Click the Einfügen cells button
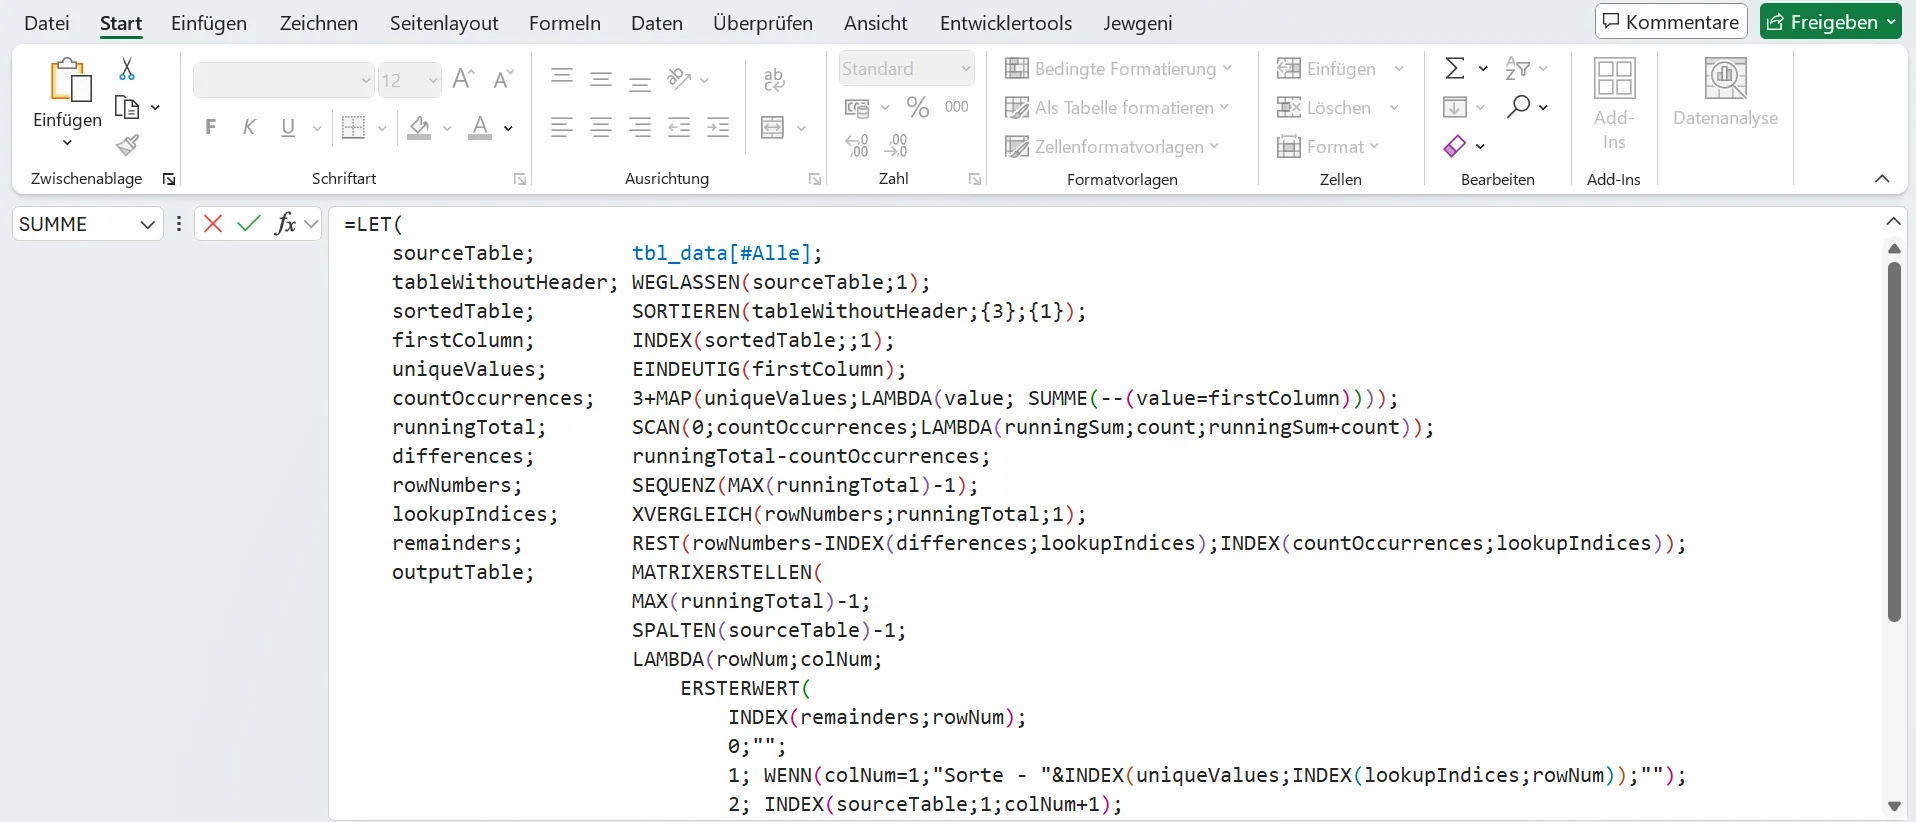The height and width of the screenshot is (822, 1916). 1327,69
